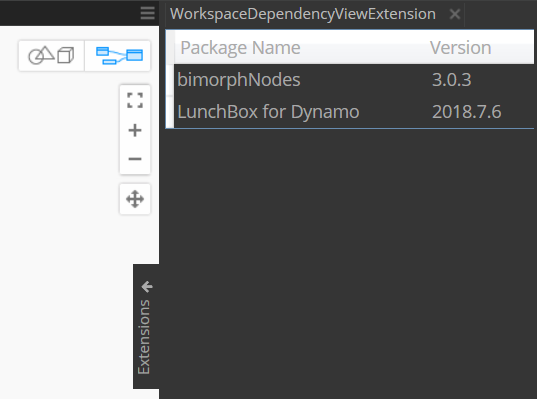Collapse the Extensions side panel arrow
The width and height of the screenshot is (537, 399).
147,287
